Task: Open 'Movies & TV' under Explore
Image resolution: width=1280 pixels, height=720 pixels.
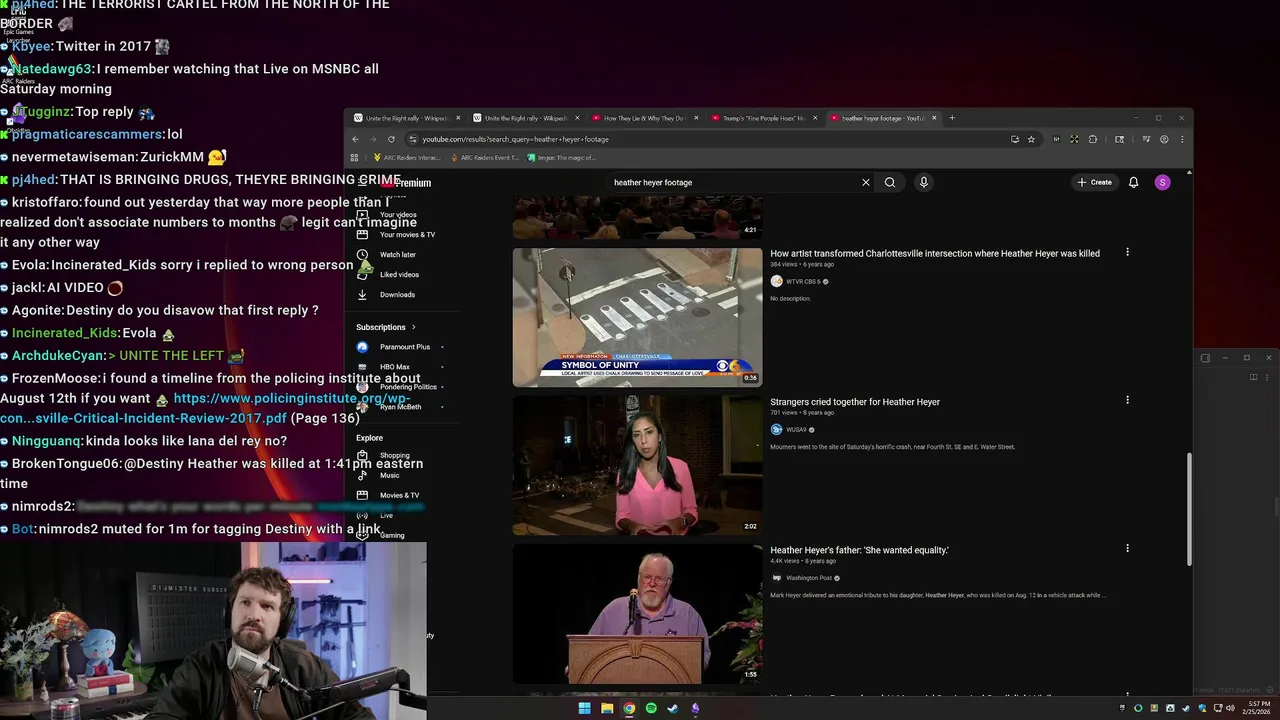Action: (399, 495)
